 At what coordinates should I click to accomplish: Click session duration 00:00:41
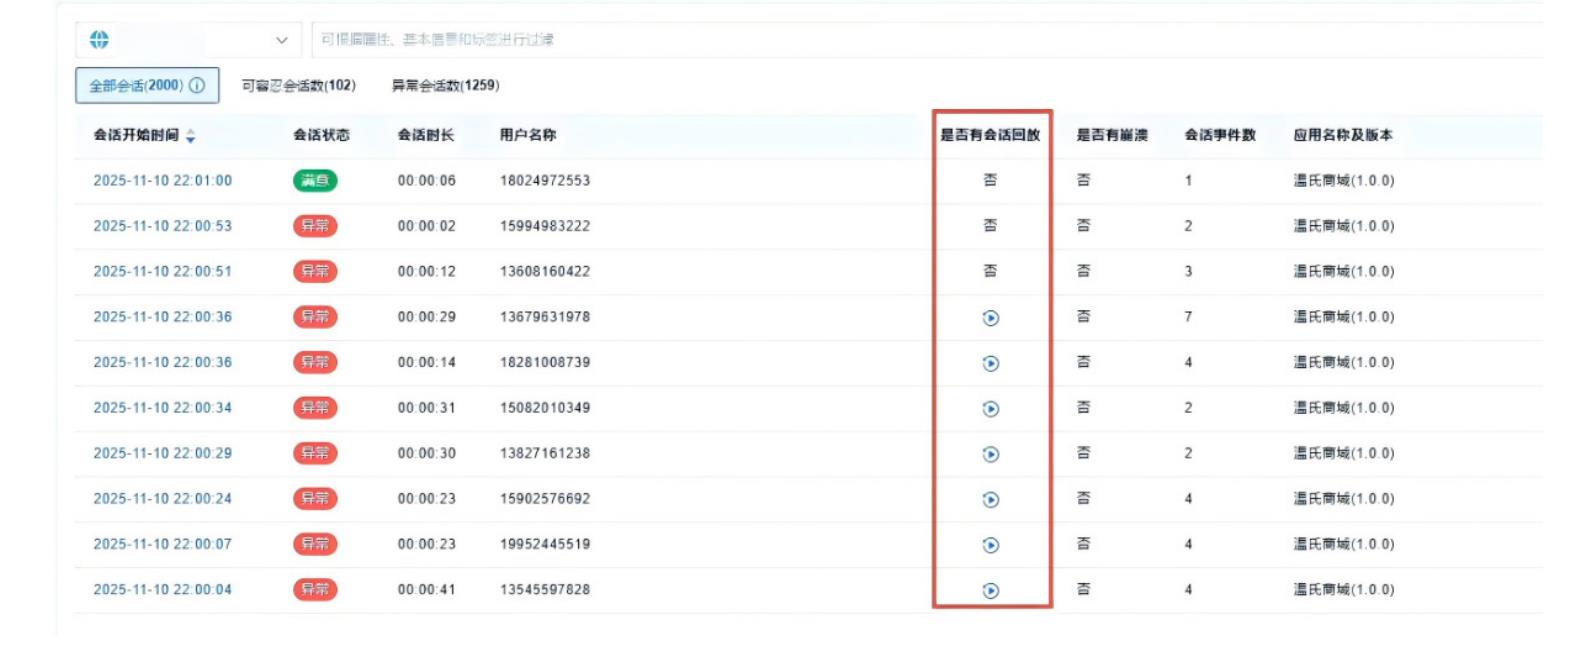coord(426,590)
